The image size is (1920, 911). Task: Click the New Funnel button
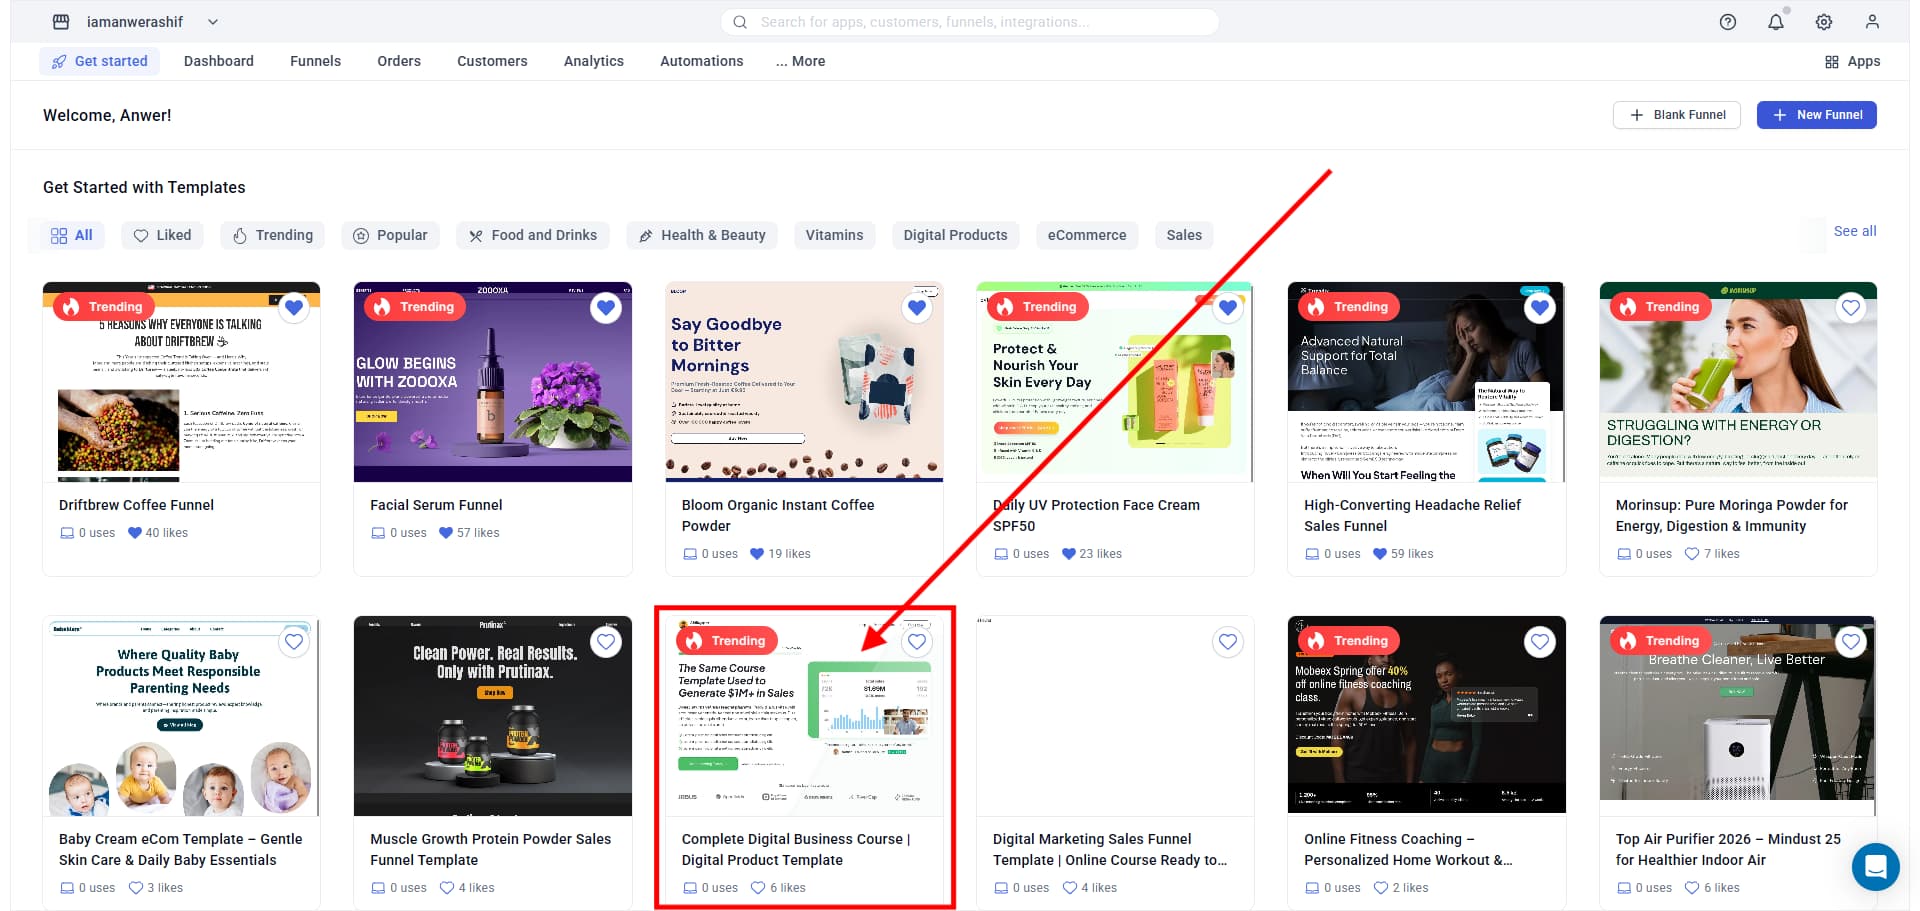coord(1816,115)
